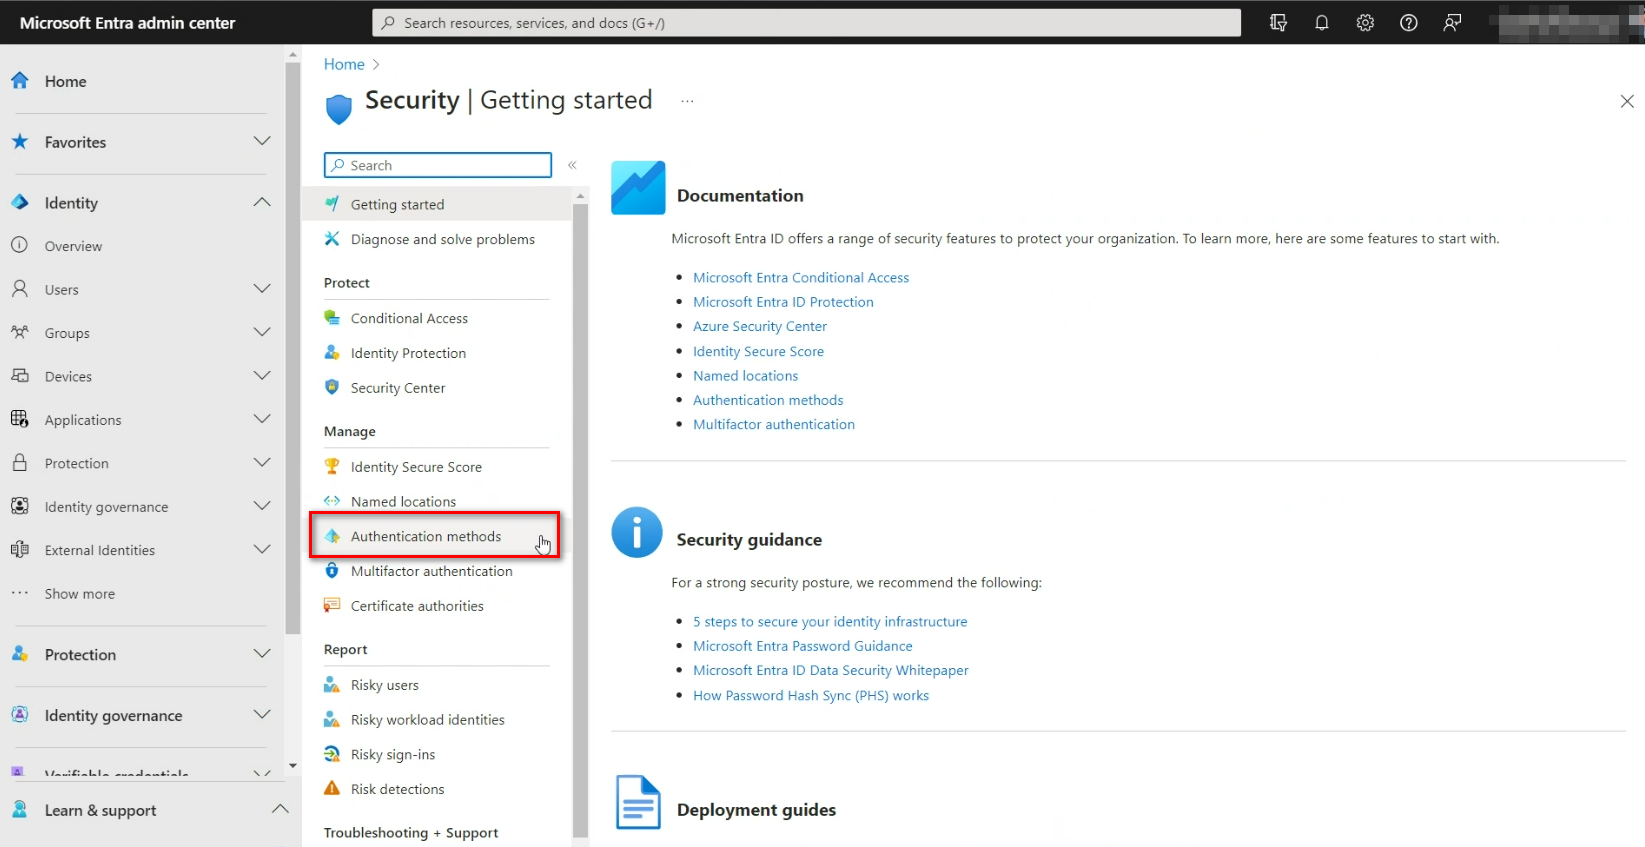Expand the External Identities chevron
Screen dimensions: 1645x847
(x=262, y=549)
